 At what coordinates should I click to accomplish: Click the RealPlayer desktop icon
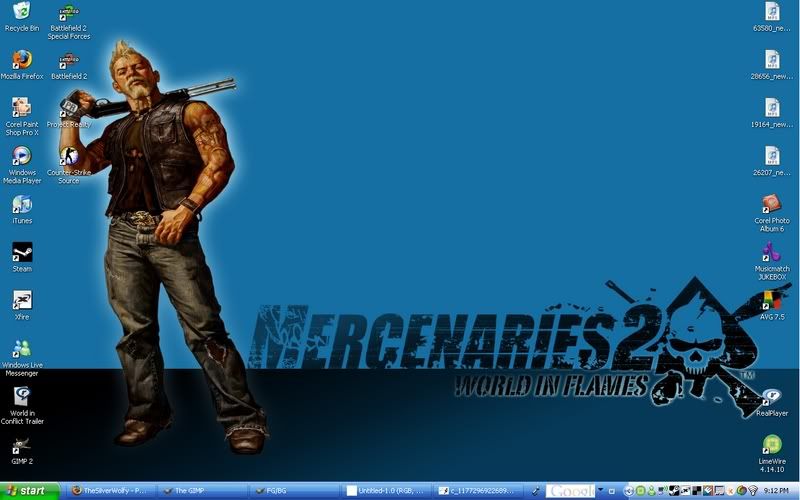[x=772, y=402]
